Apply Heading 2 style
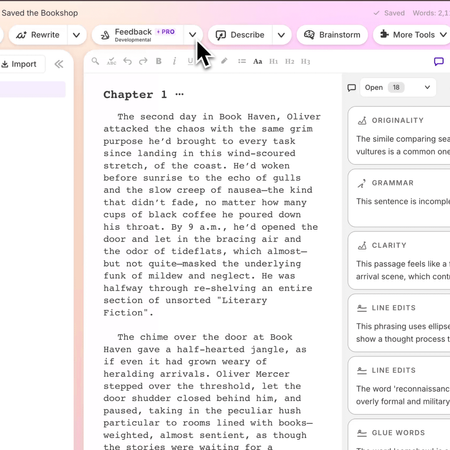Viewport: 450px width, 450px height. point(289,61)
